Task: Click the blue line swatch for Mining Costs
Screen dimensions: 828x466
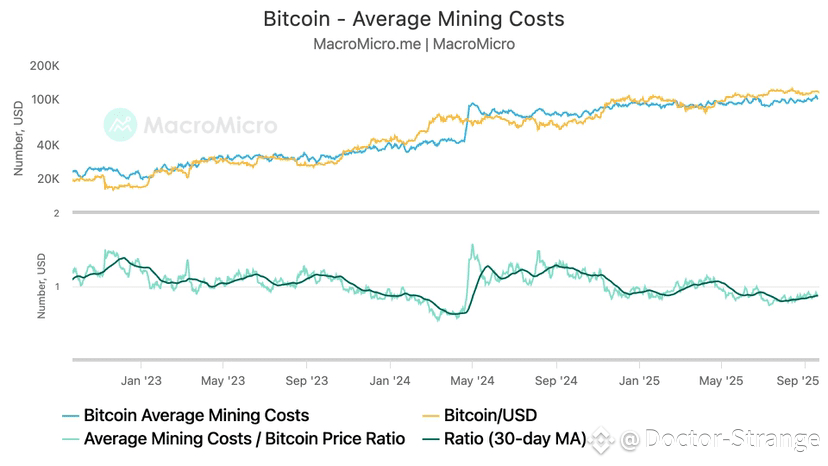Action: [x=71, y=416]
